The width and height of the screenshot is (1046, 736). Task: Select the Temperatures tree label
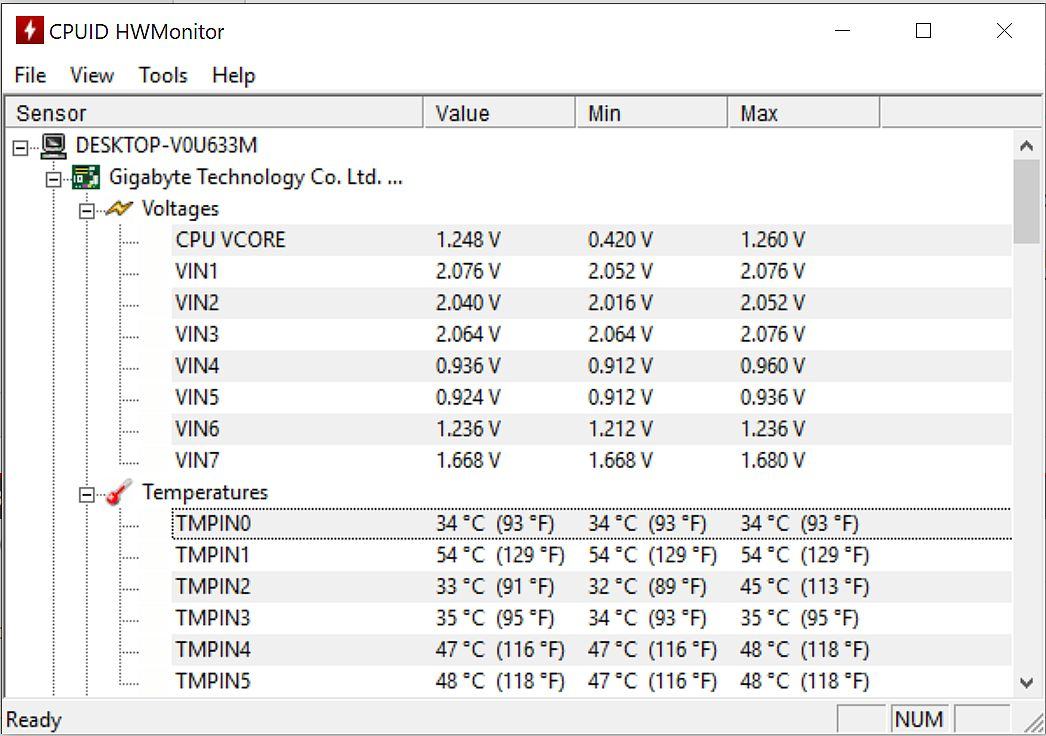205,492
